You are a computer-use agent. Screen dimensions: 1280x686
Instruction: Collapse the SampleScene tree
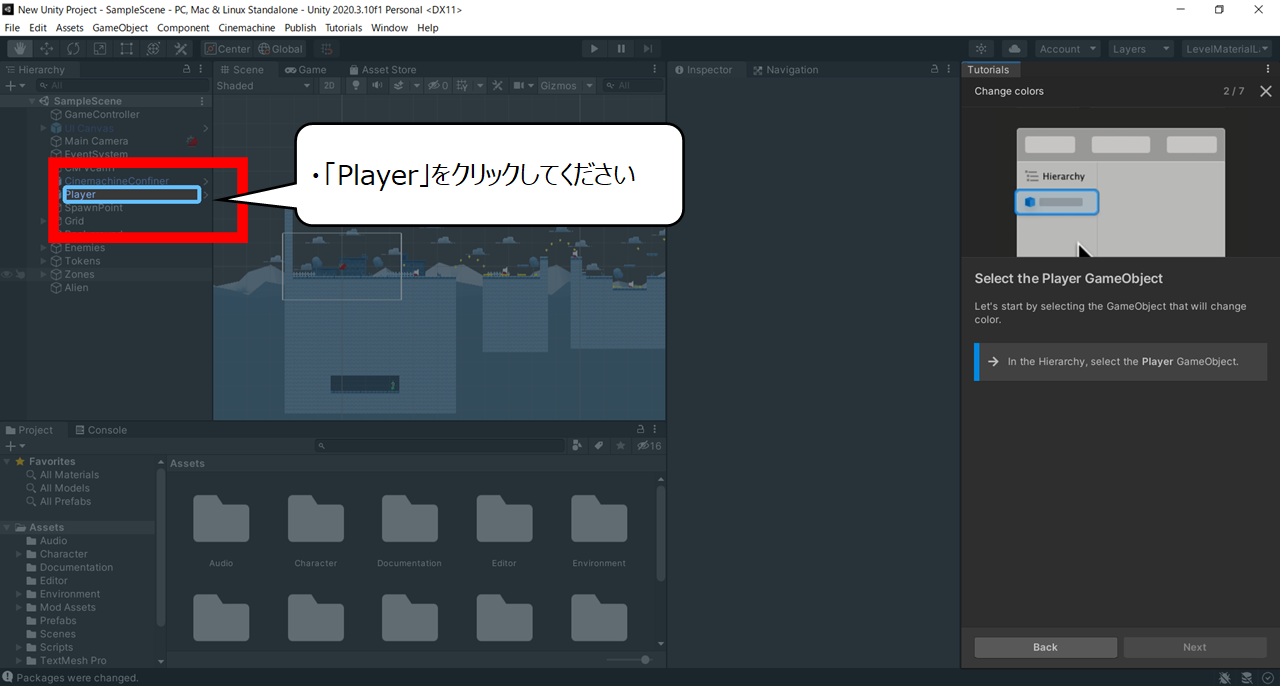click(34, 101)
